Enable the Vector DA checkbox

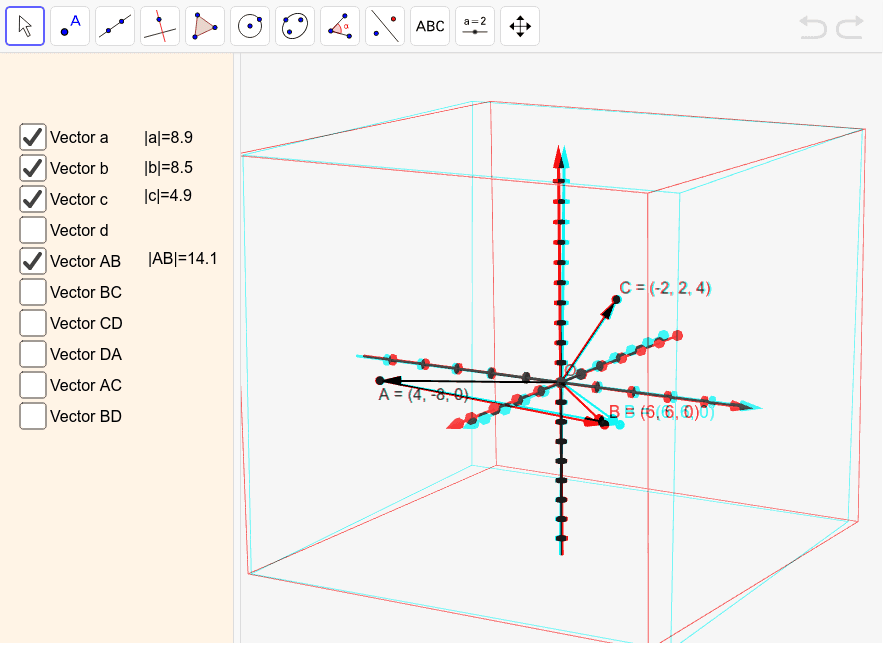[33, 354]
